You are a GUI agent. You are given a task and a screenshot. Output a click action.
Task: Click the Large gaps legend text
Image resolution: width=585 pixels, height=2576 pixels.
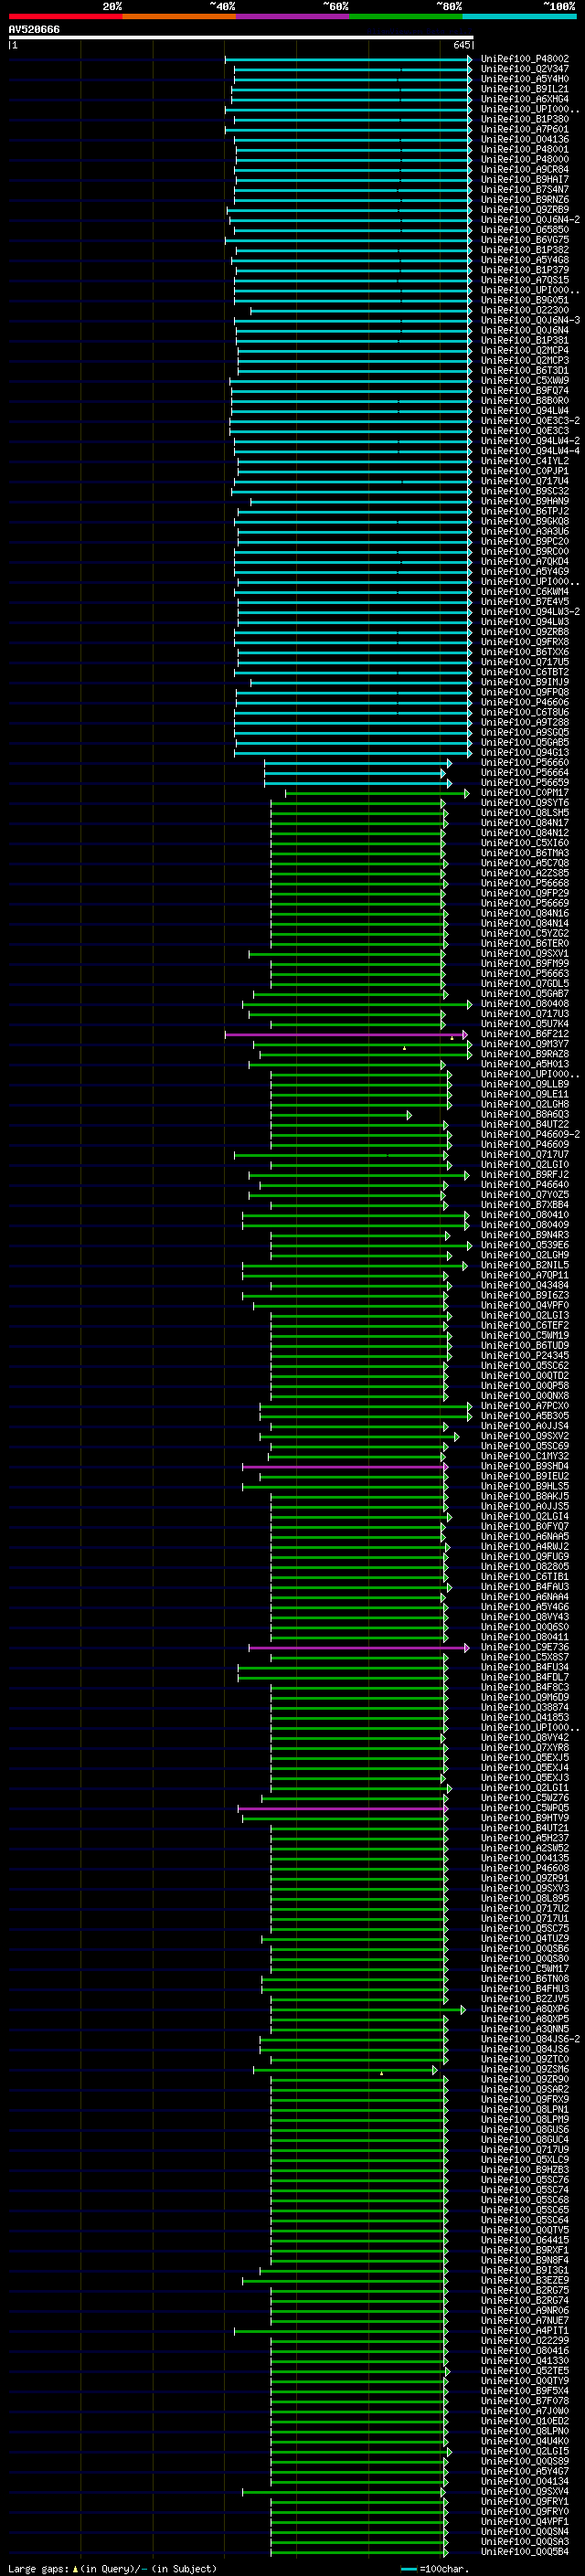point(39,2569)
